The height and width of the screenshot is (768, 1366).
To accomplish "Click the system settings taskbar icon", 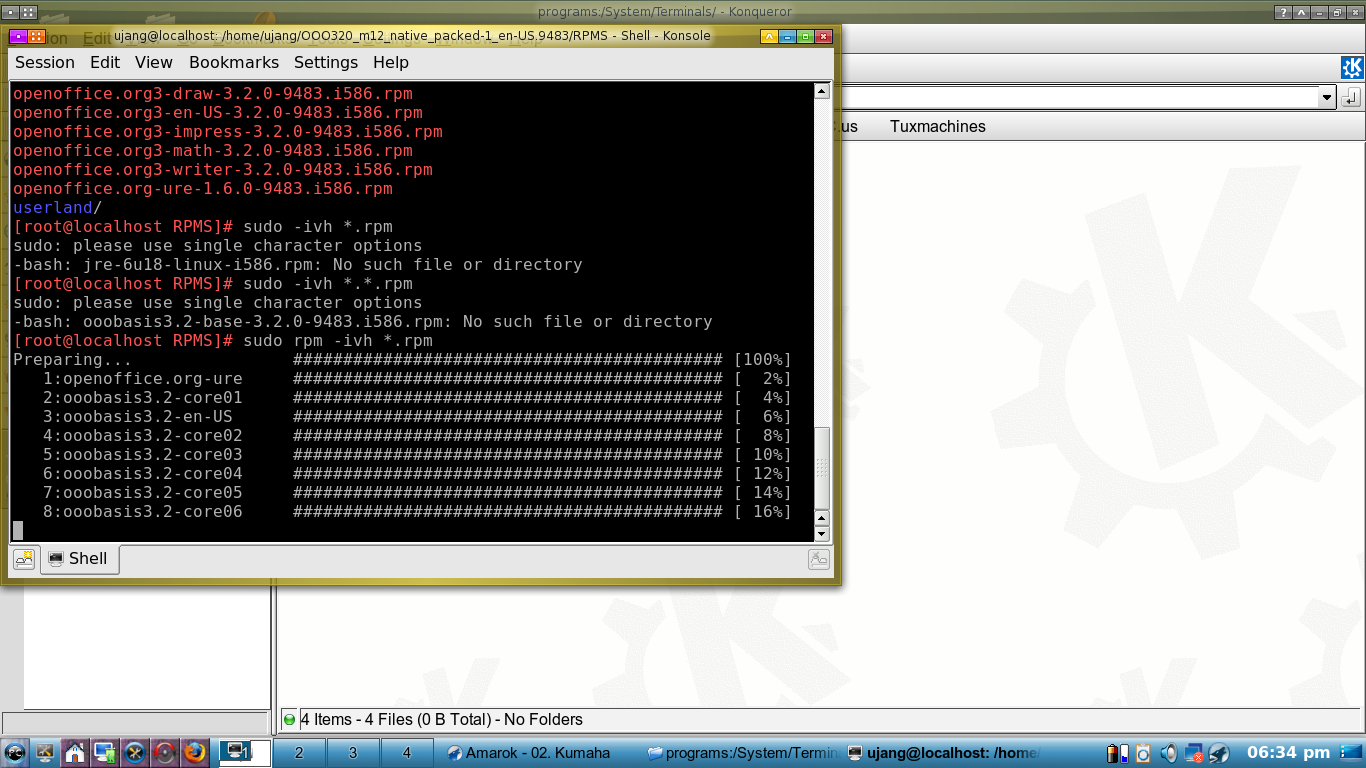I will point(45,752).
